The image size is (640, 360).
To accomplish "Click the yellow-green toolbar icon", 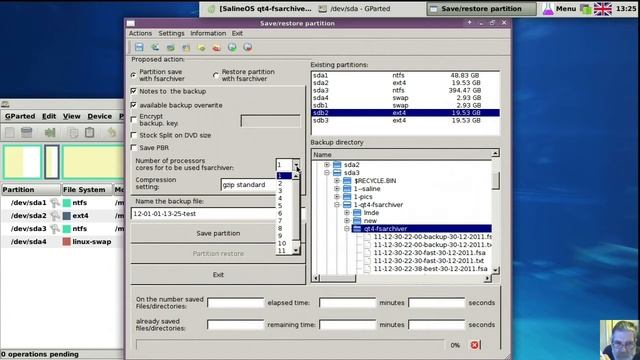I will 202,47.
